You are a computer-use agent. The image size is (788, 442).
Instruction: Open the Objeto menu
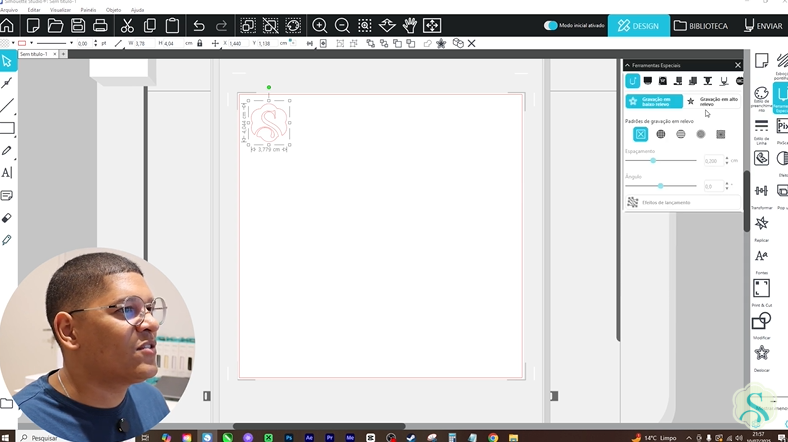pyautogui.click(x=113, y=10)
